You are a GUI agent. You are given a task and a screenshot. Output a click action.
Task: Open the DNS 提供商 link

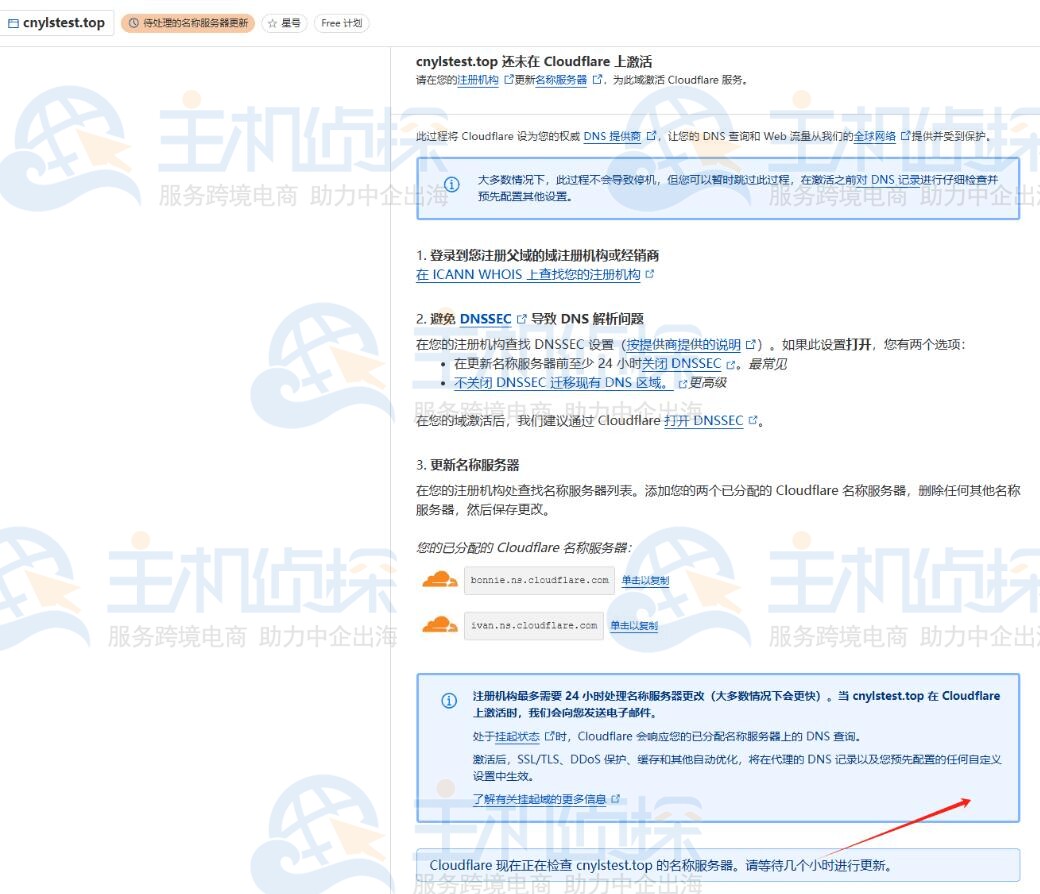point(612,136)
